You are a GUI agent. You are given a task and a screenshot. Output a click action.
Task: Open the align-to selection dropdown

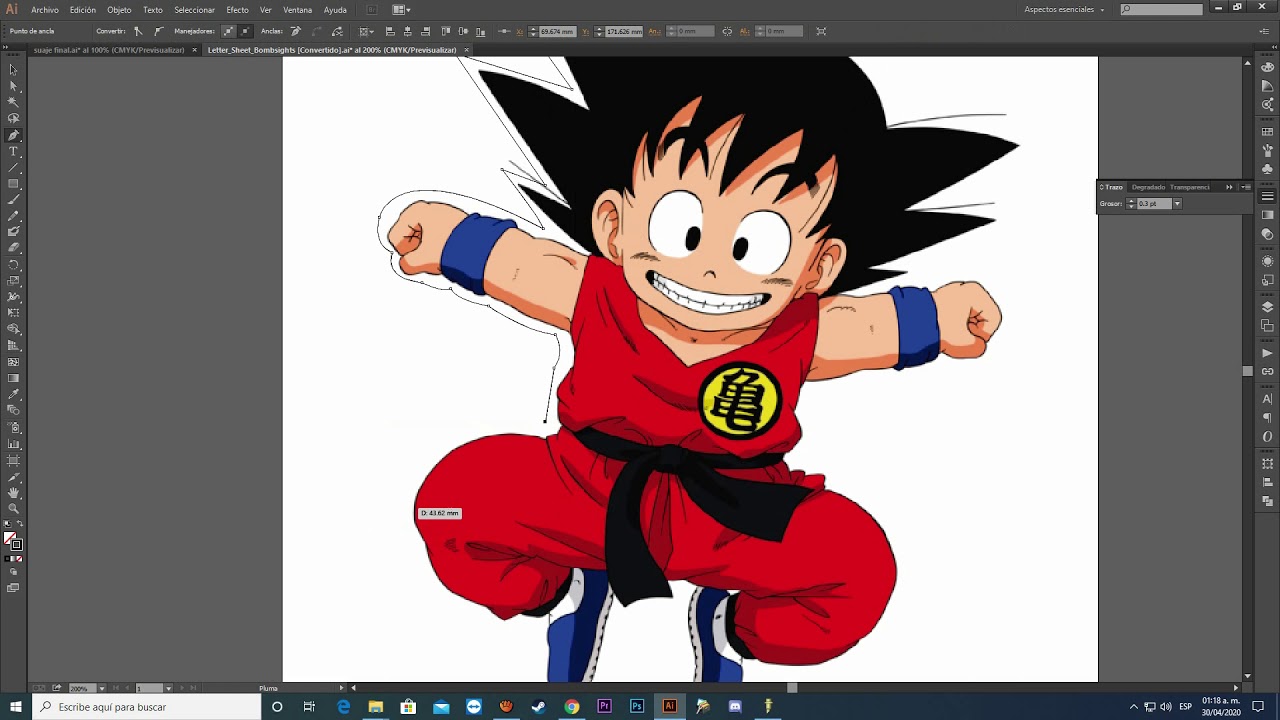pos(367,31)
